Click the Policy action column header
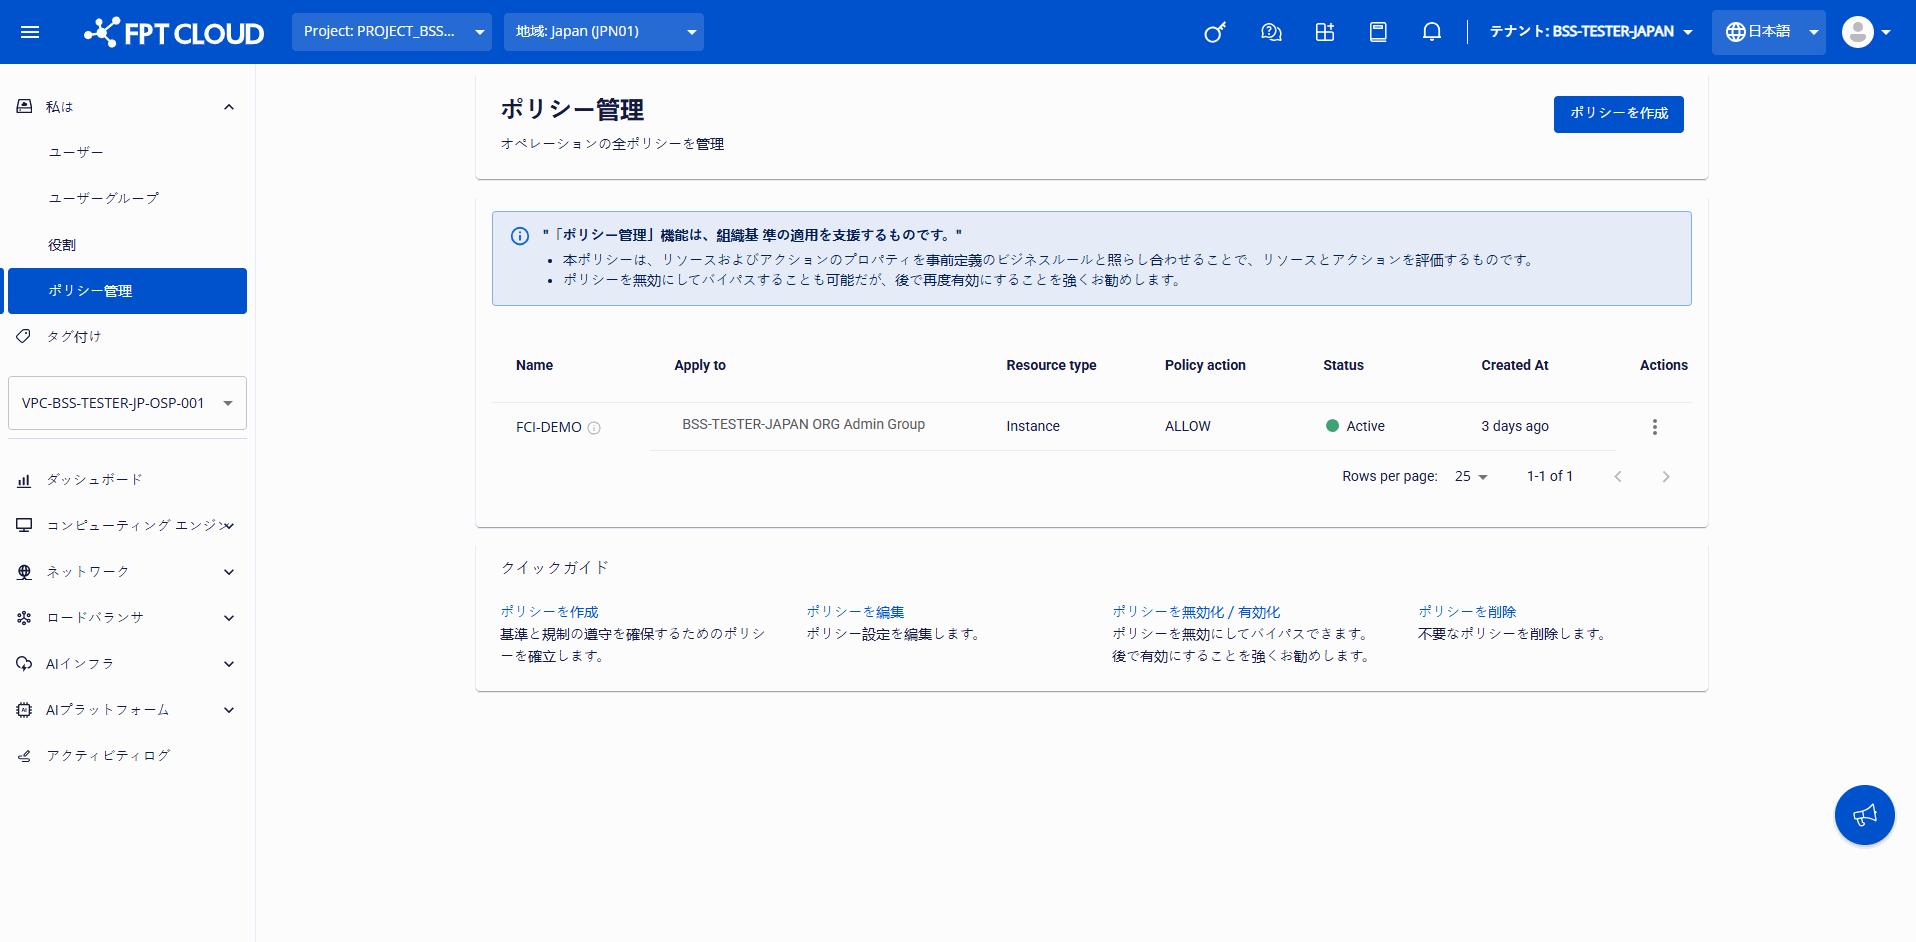 click(1205, 366)
